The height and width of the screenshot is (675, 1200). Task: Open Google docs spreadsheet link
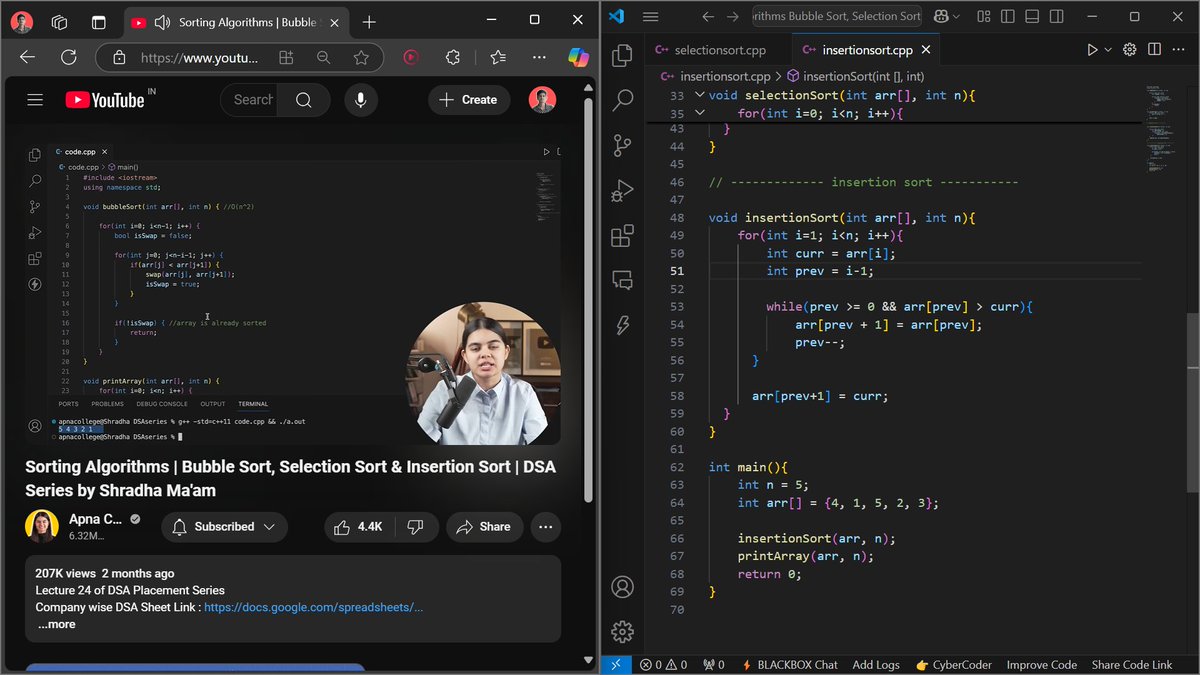tap(313, 607)
